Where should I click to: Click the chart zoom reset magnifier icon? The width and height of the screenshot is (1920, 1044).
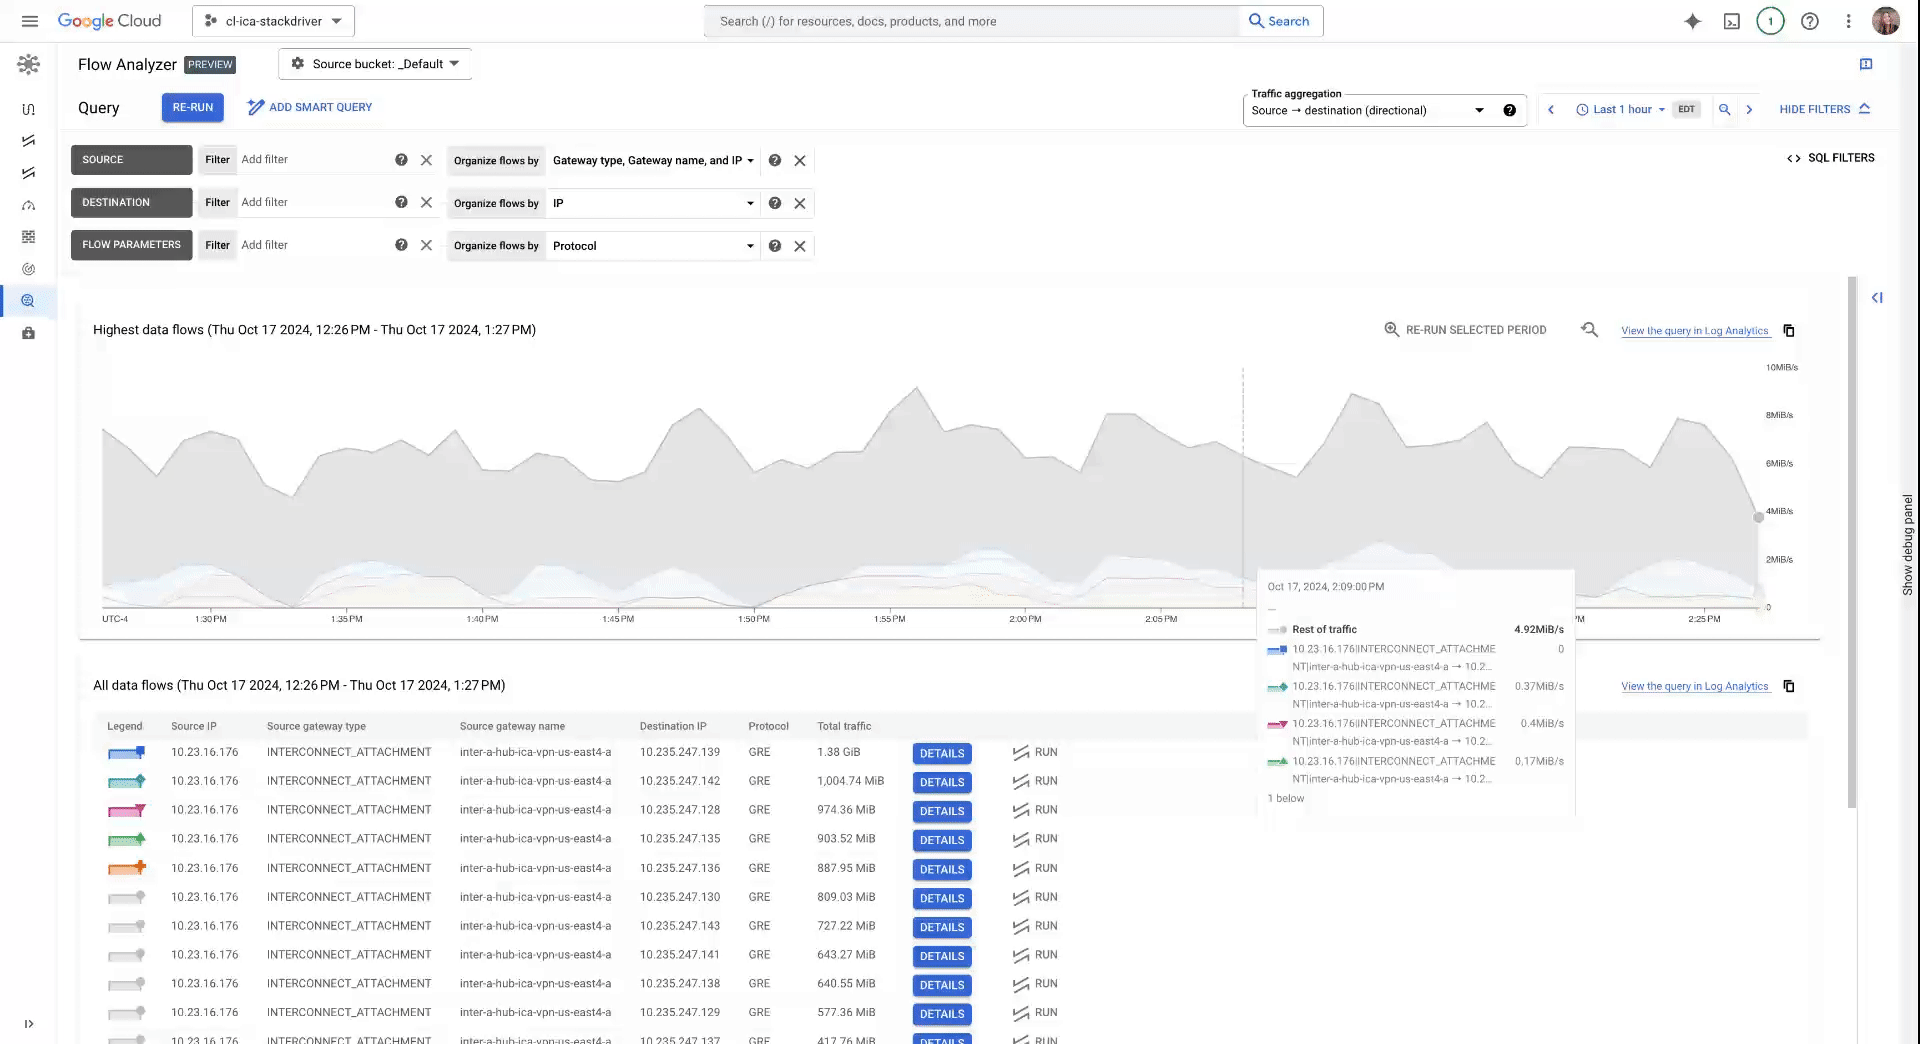pyautogui.click(x=1589, y=330)
